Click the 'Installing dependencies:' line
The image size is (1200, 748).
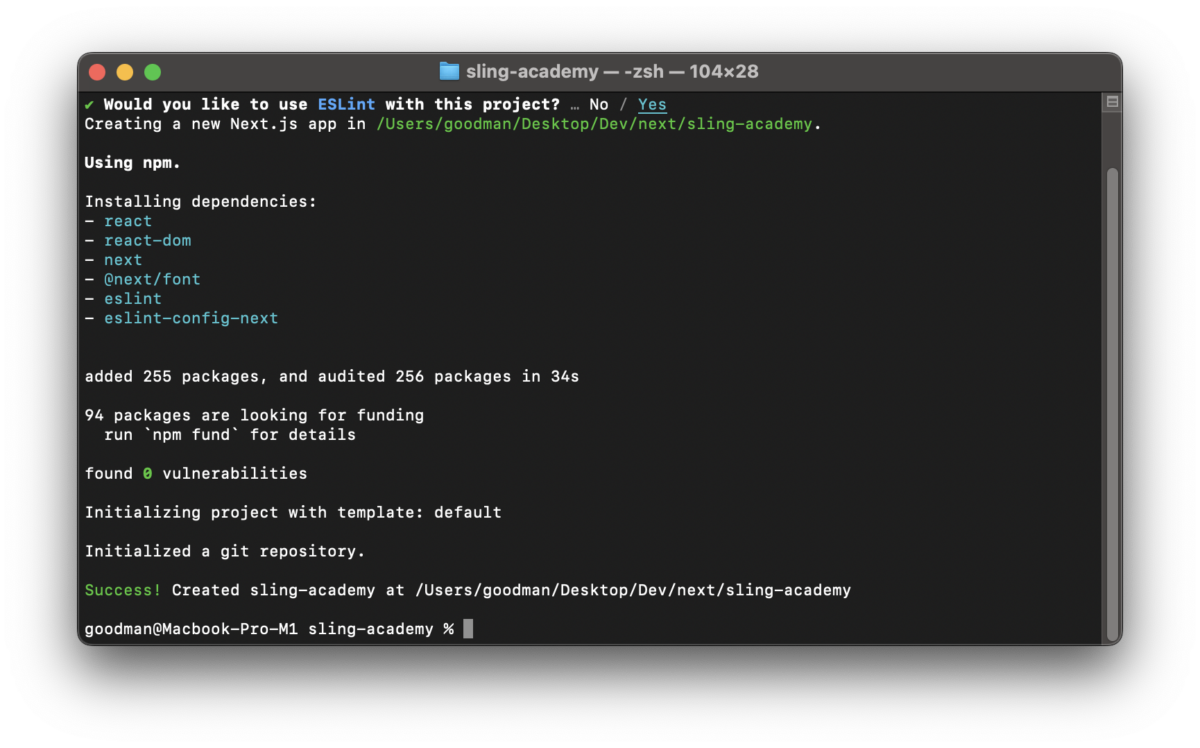[x=201, y=202]
